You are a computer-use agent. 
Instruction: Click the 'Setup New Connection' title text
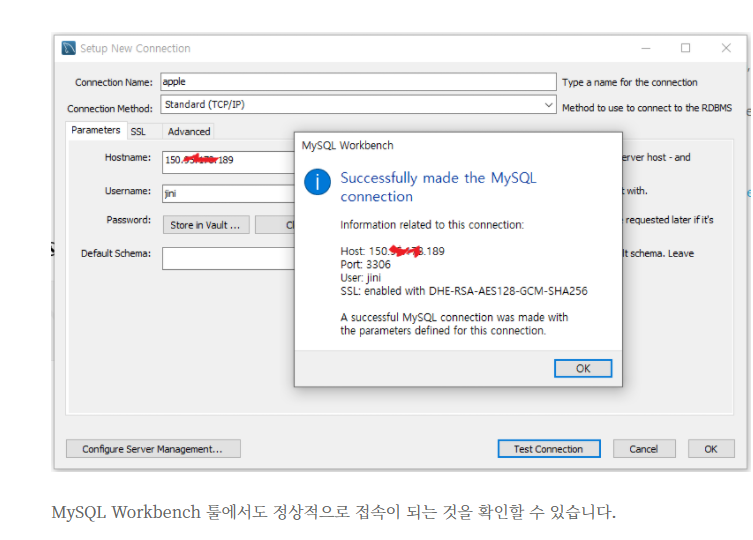point(135,49)
